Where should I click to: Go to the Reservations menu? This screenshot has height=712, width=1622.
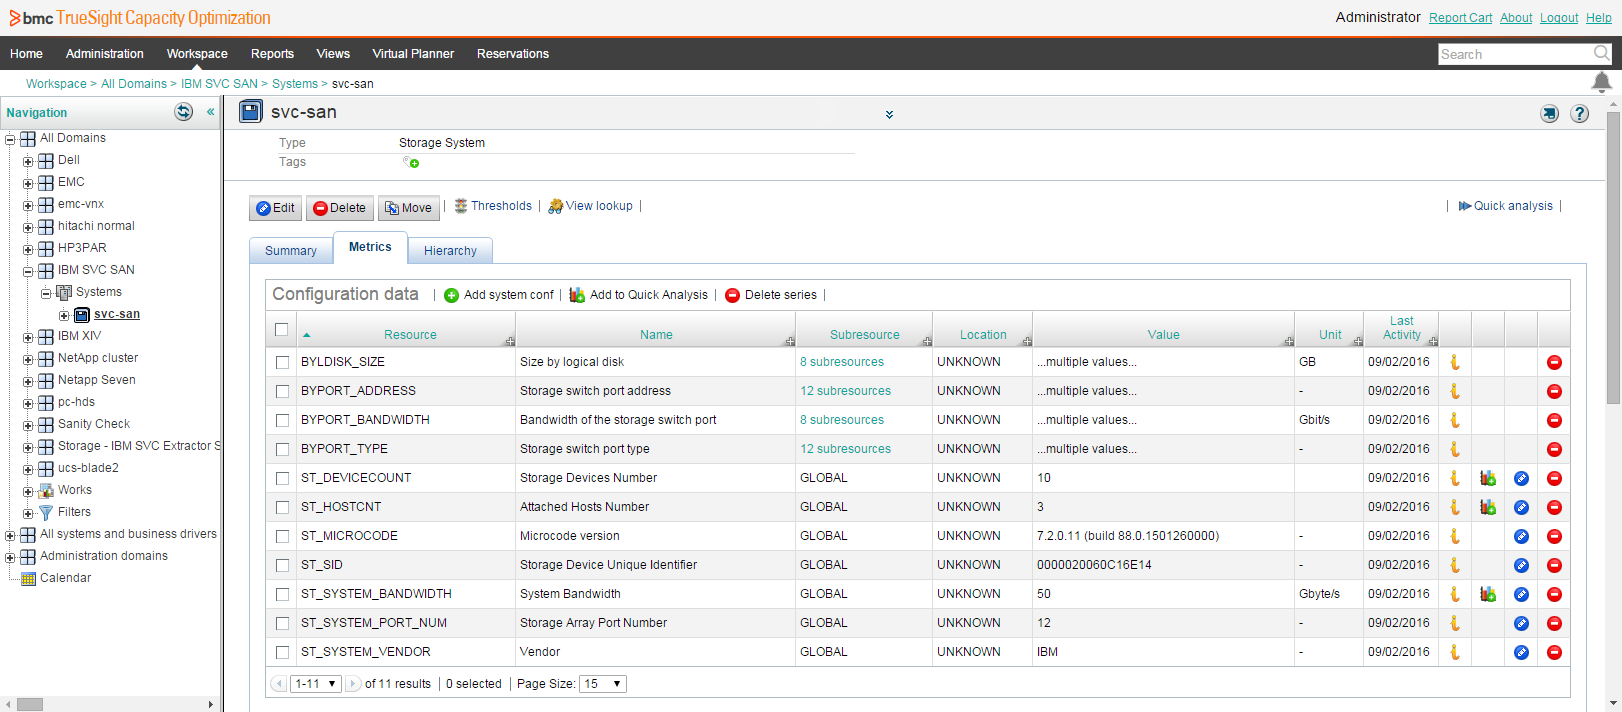point(513,54)
